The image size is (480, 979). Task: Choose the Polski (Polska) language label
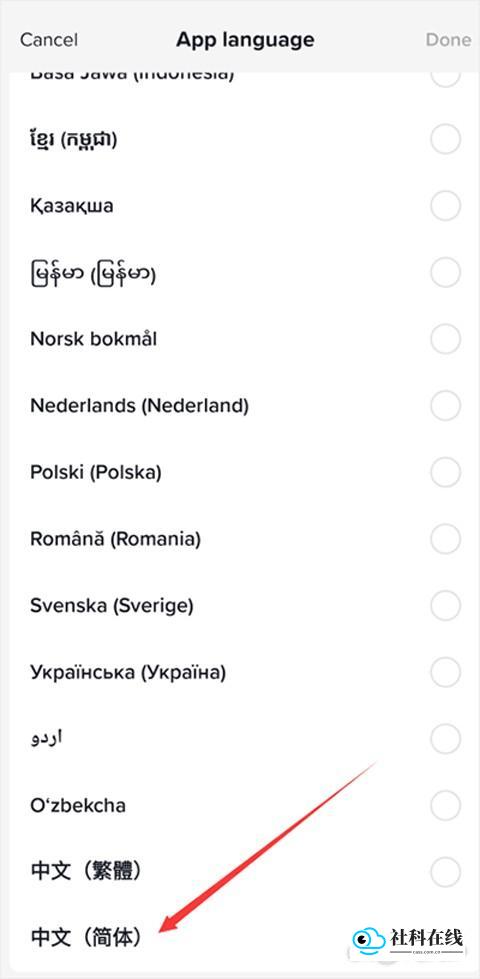tap(96, 473)
